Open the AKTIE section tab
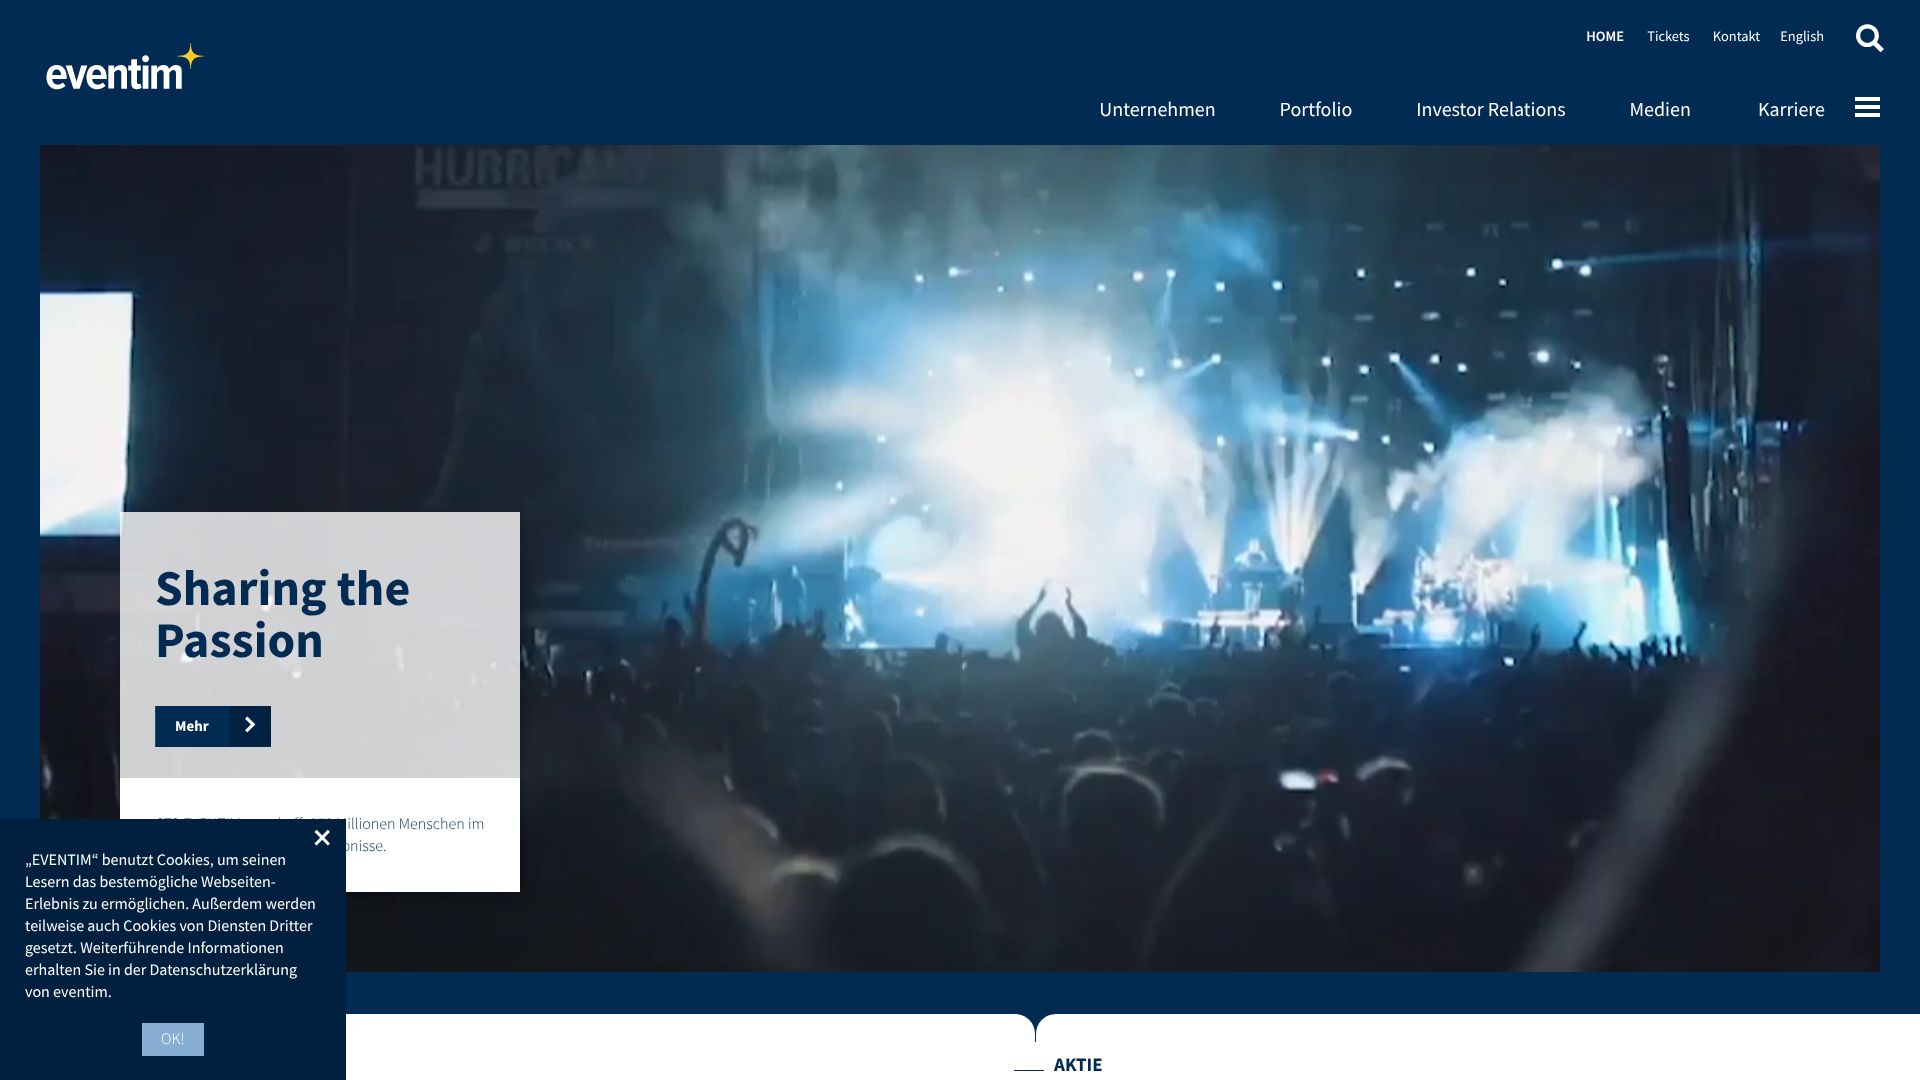 tap(1077, 1065)
